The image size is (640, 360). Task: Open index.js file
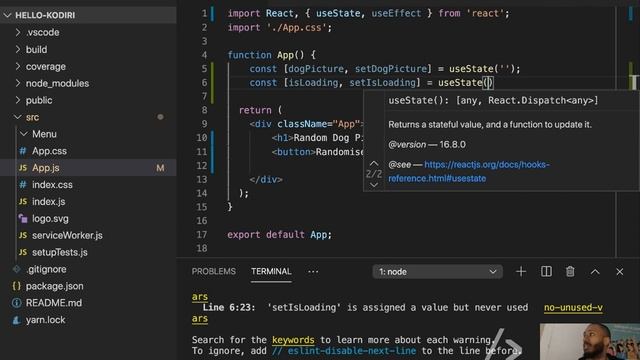pos(49,202)
